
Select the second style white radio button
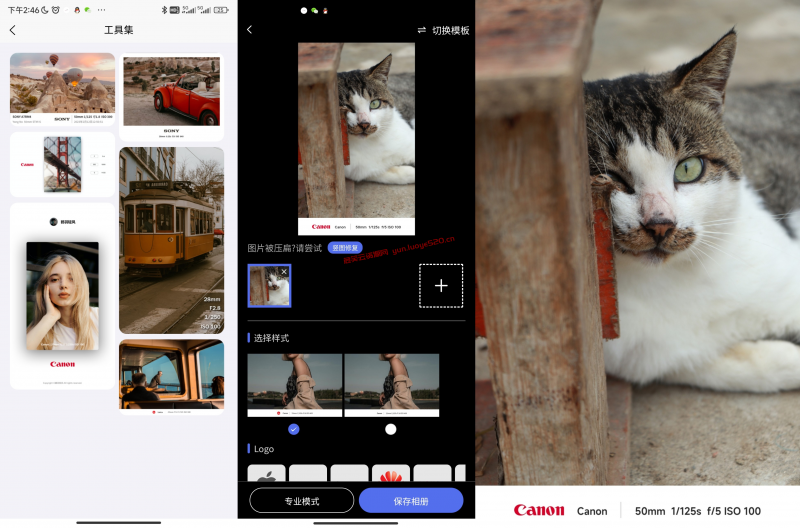coord(391,429)
